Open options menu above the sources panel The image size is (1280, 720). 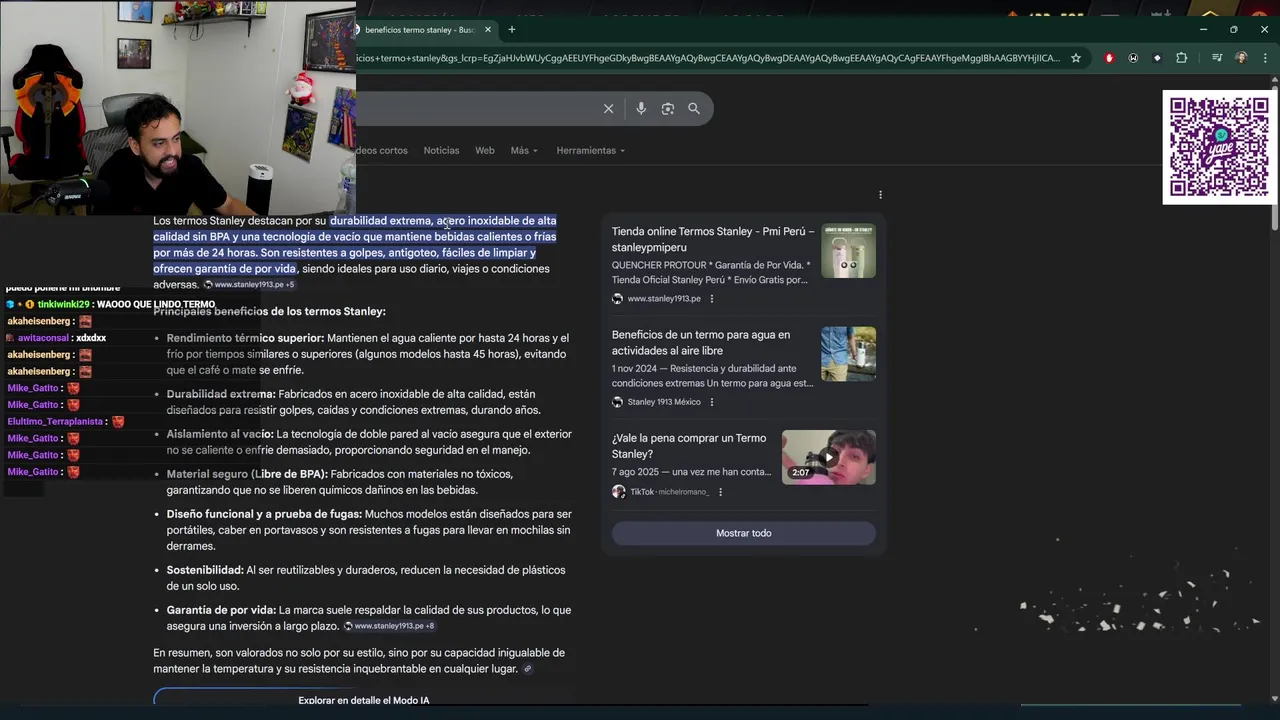[x=880, y=195]
